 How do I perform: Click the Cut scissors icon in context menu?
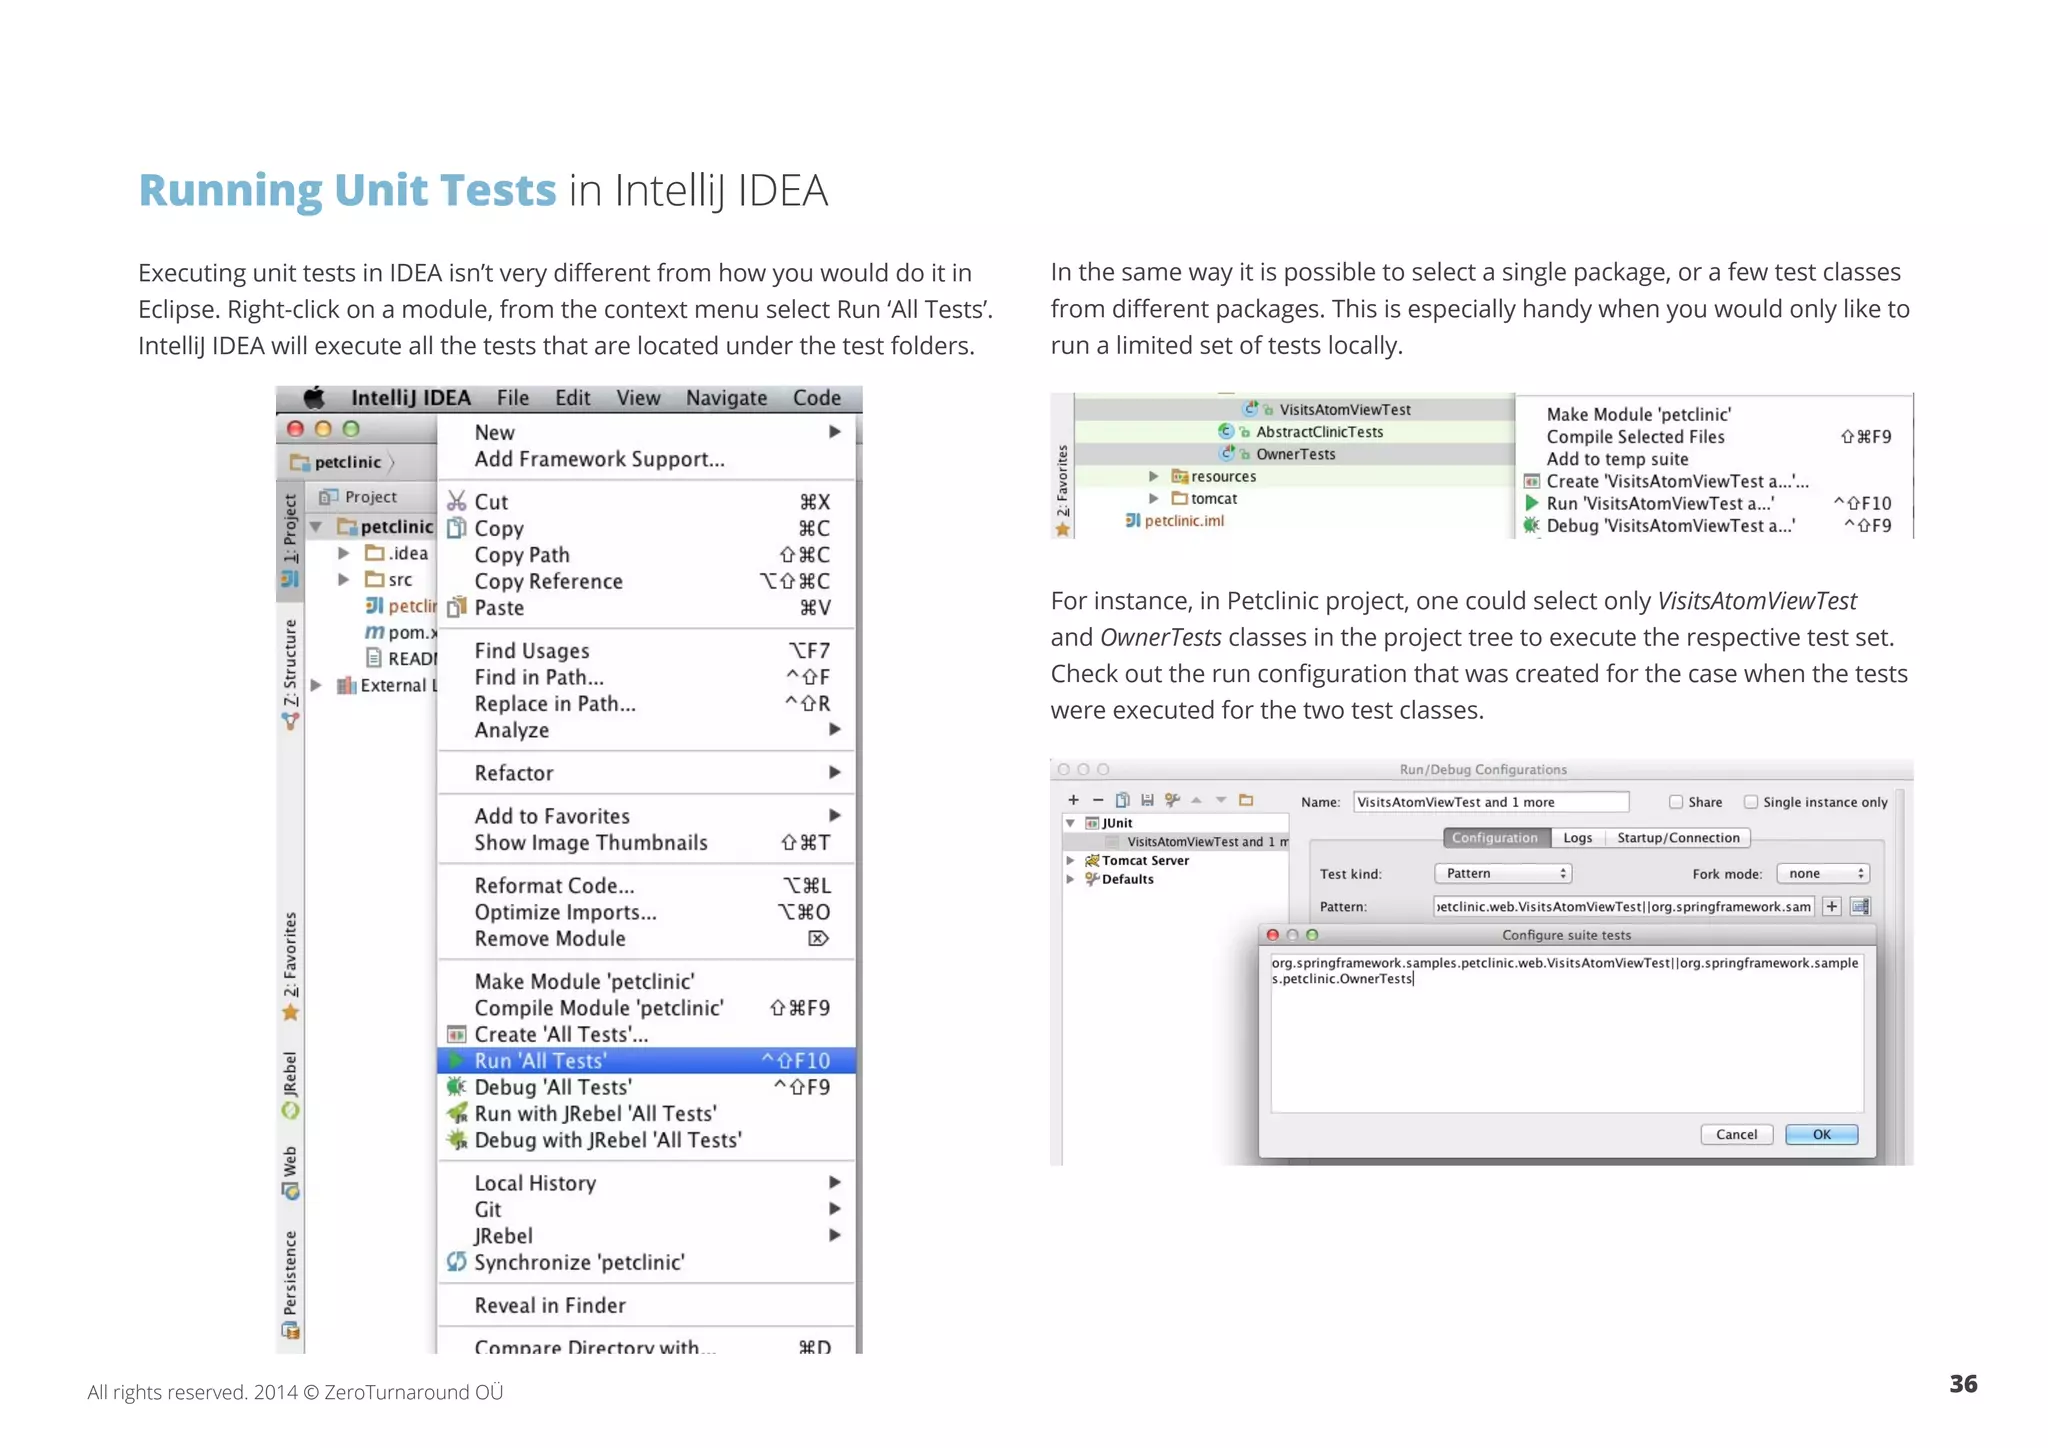(457, 501)
